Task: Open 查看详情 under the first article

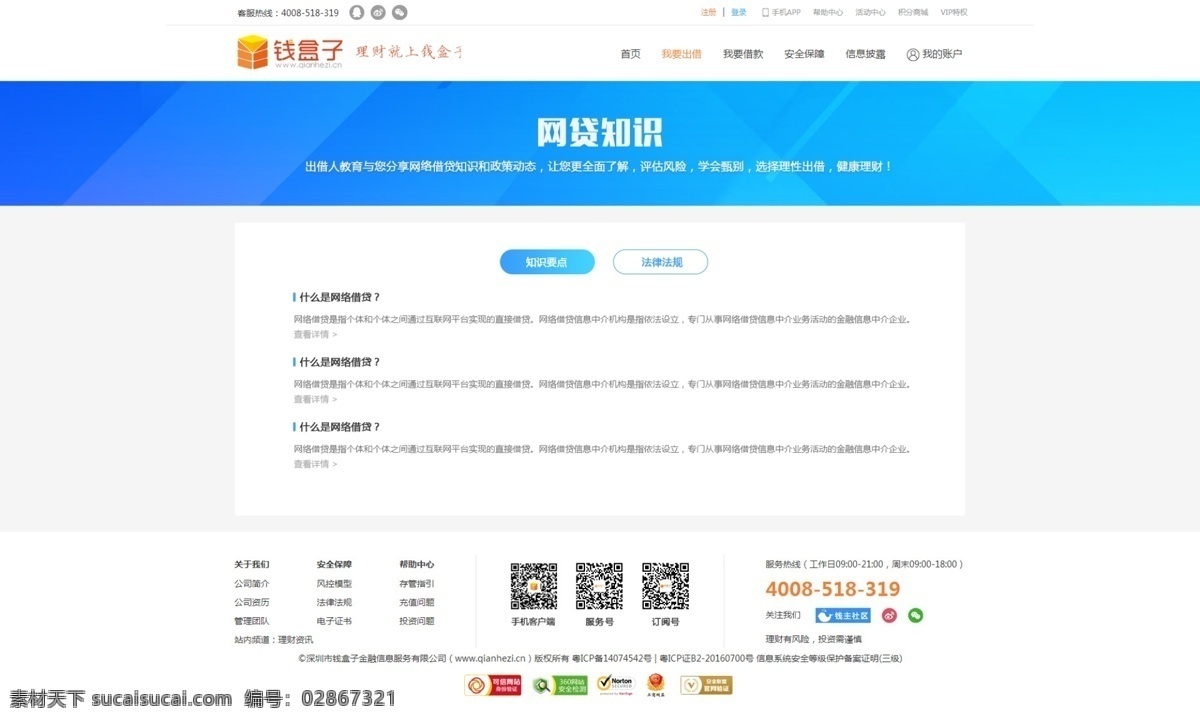Action: 315,335
